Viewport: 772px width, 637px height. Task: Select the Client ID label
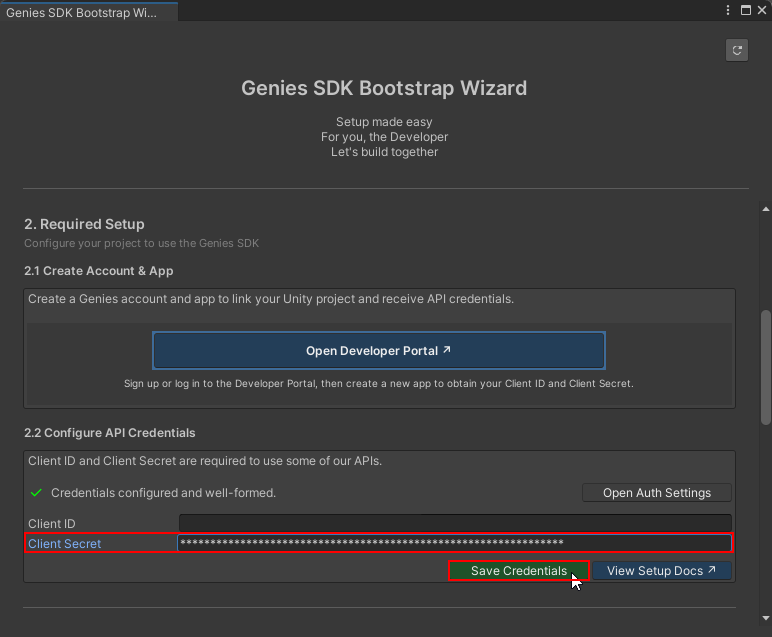point(52,524)
